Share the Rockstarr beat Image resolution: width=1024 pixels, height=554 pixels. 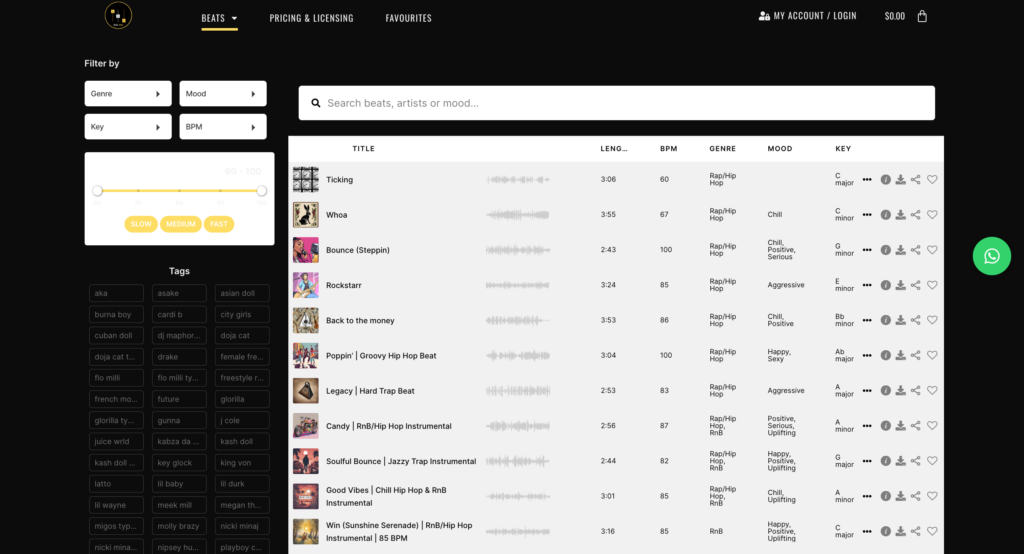916,285
